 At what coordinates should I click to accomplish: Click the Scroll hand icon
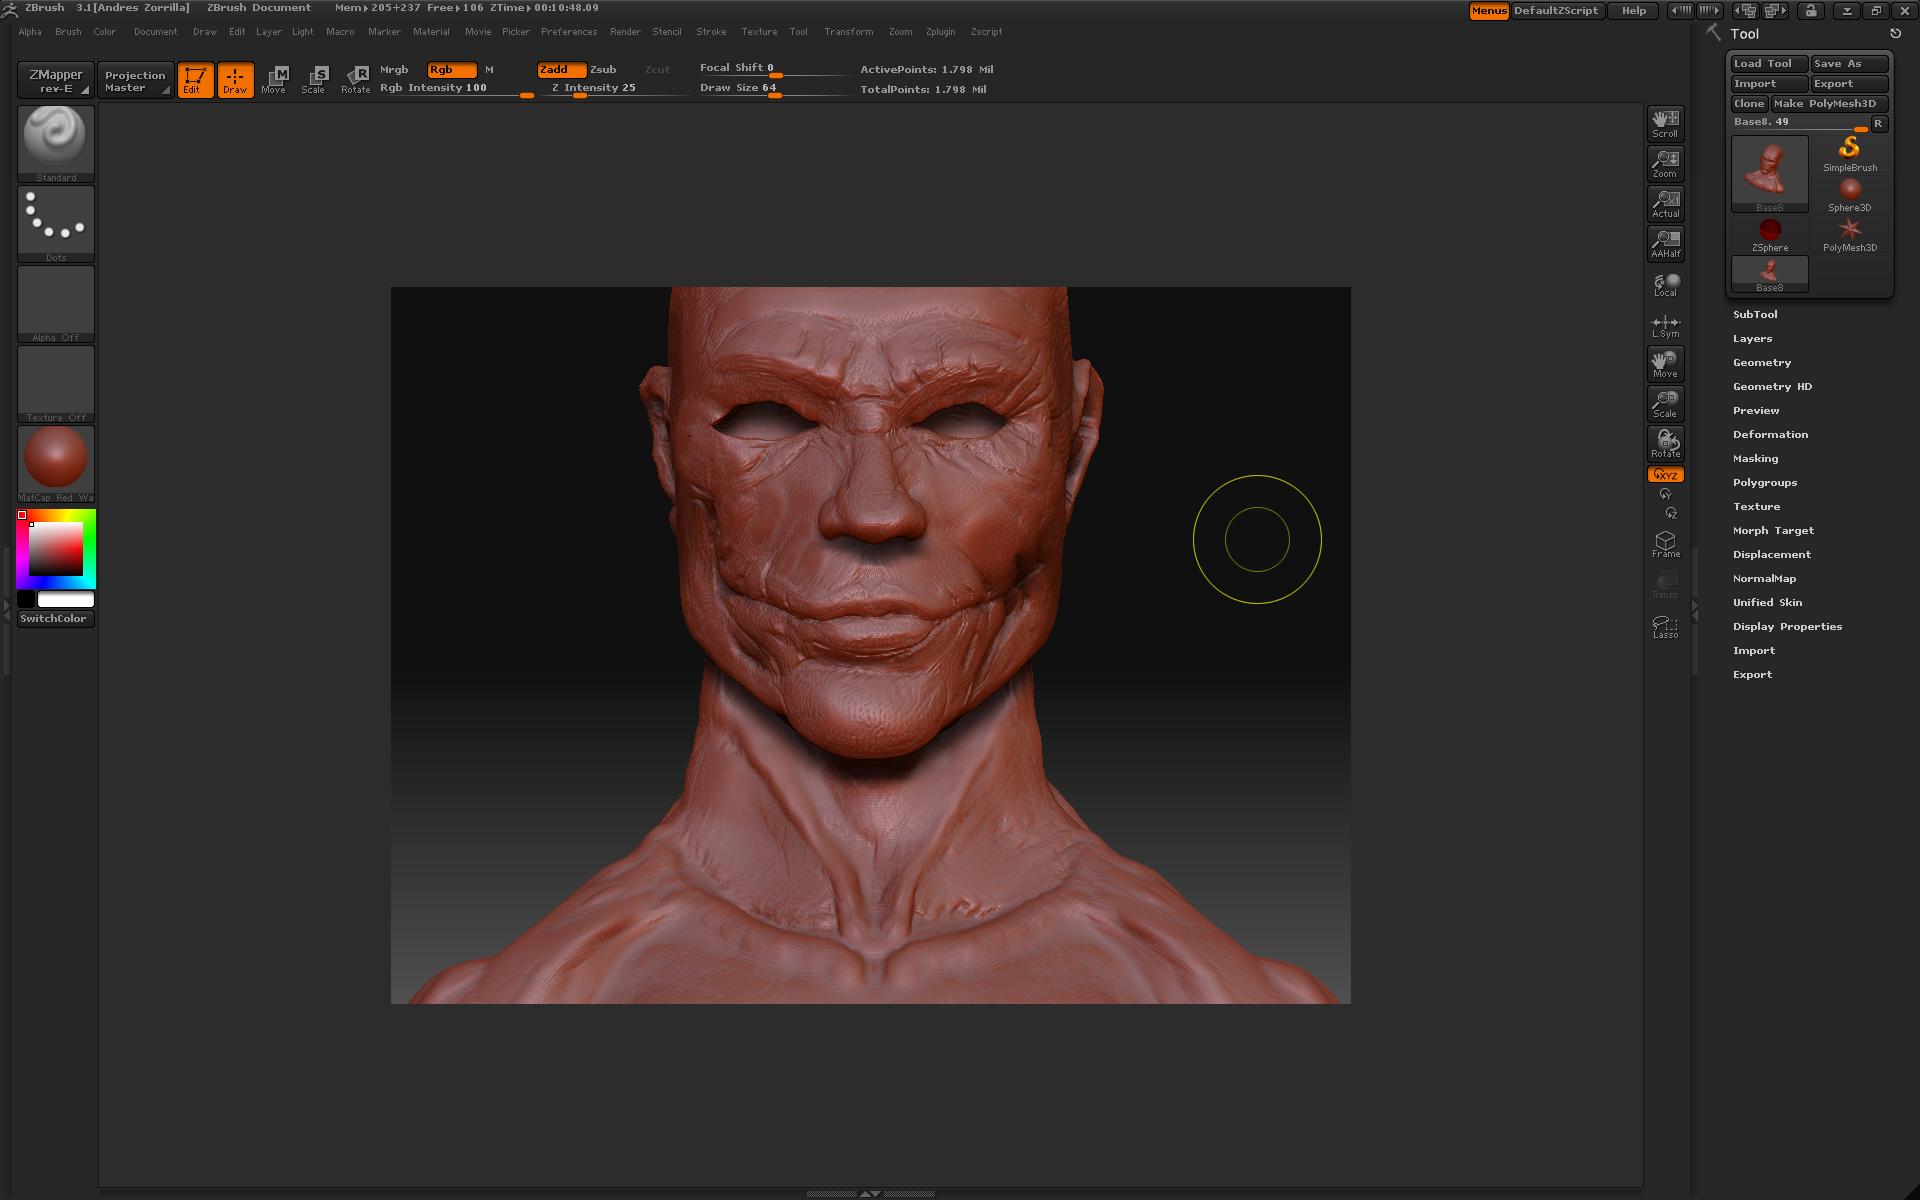click(x=1665, y=123)
